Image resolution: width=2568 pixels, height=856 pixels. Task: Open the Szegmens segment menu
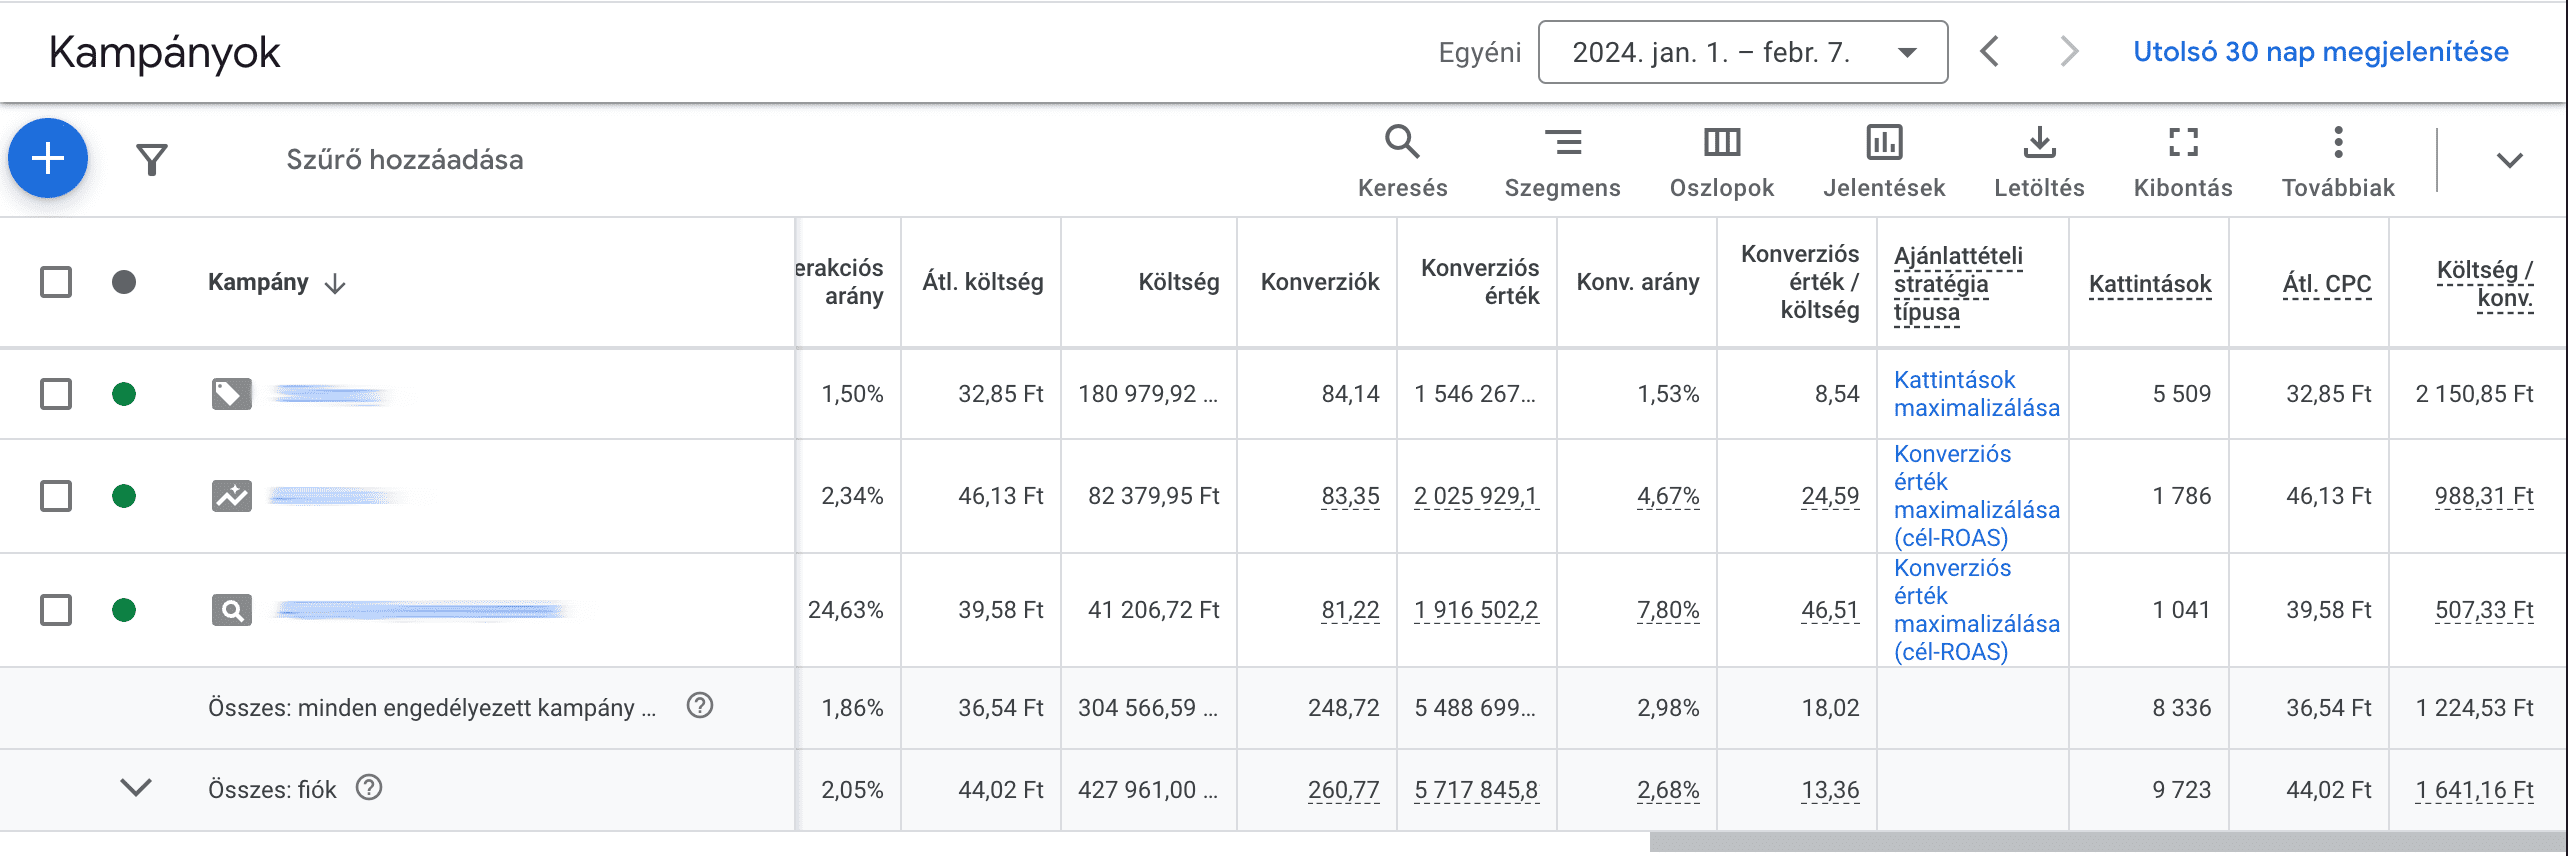point(1562,160)
